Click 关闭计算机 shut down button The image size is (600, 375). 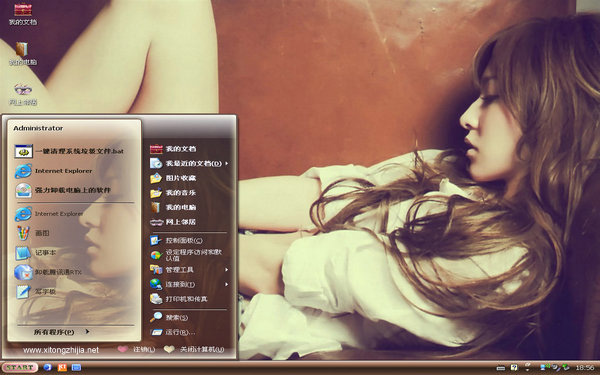[x=194, y=349]
